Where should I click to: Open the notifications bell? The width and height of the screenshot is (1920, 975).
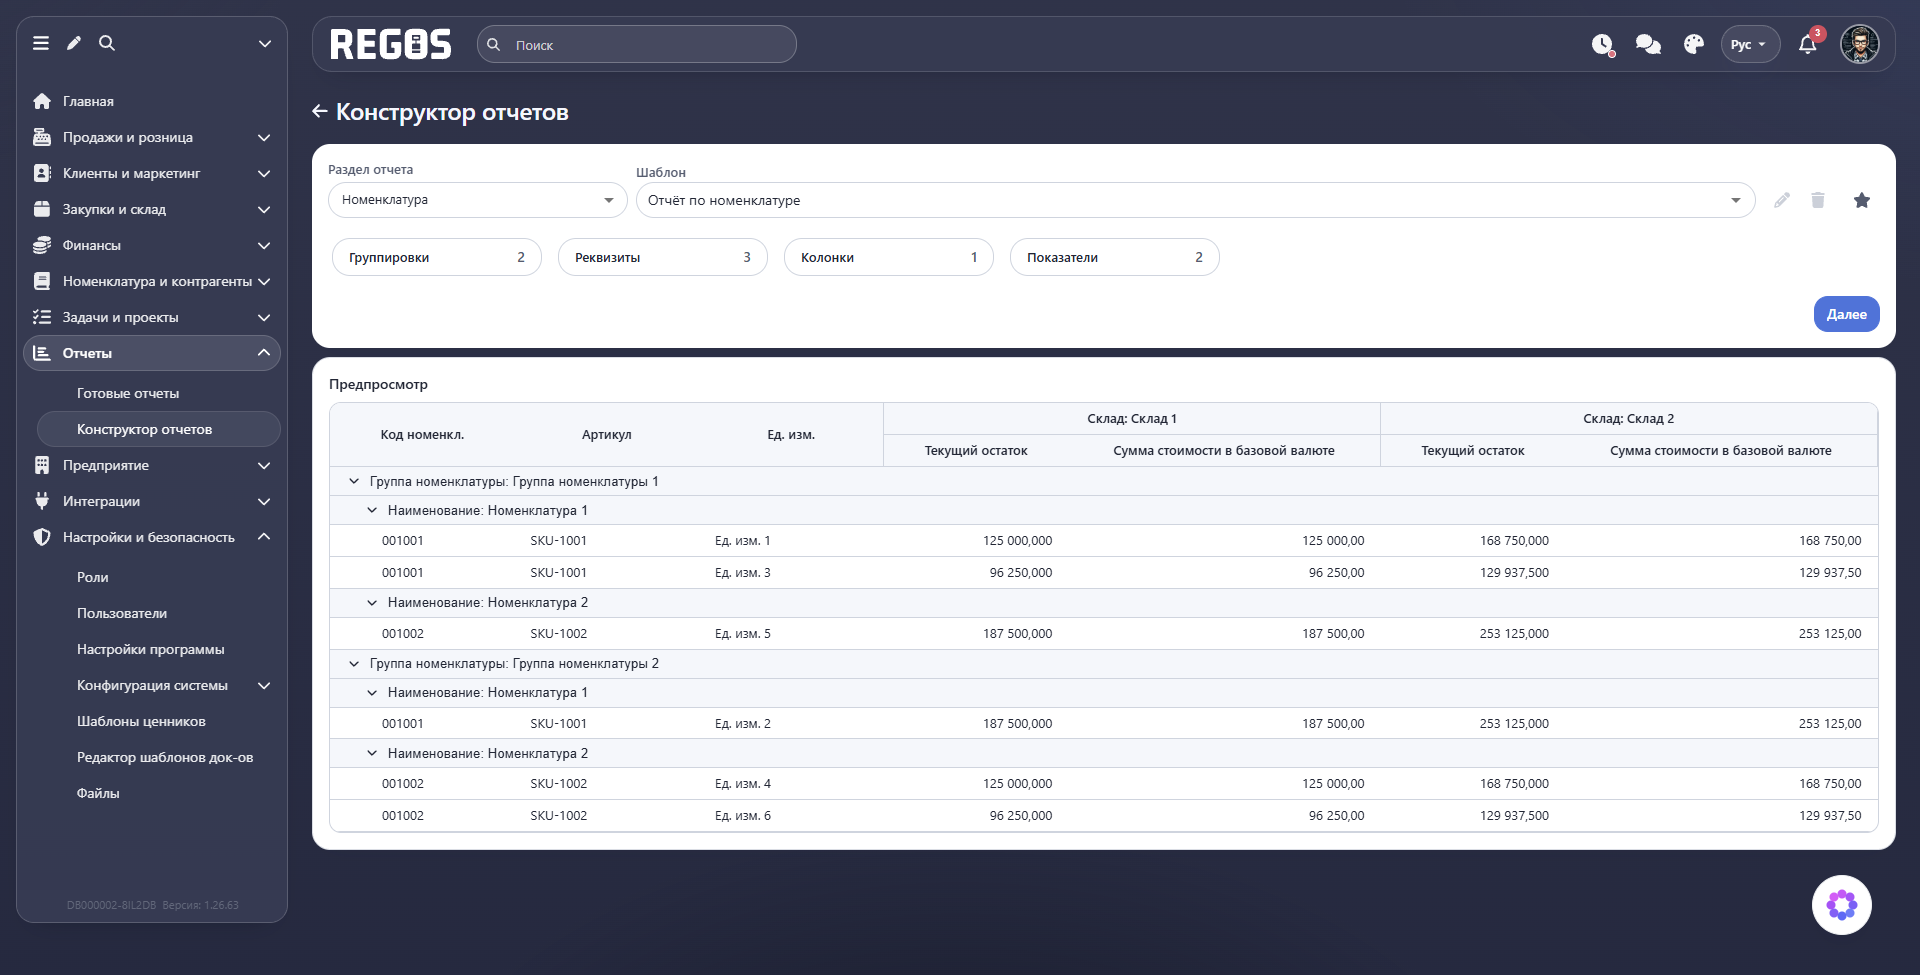1808,45
